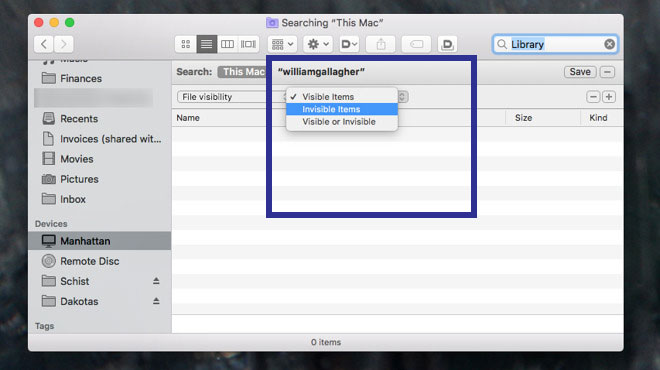This screenshot has height=370, width=660.
Task: Switch to Cover Flow view
Action: 248,44
